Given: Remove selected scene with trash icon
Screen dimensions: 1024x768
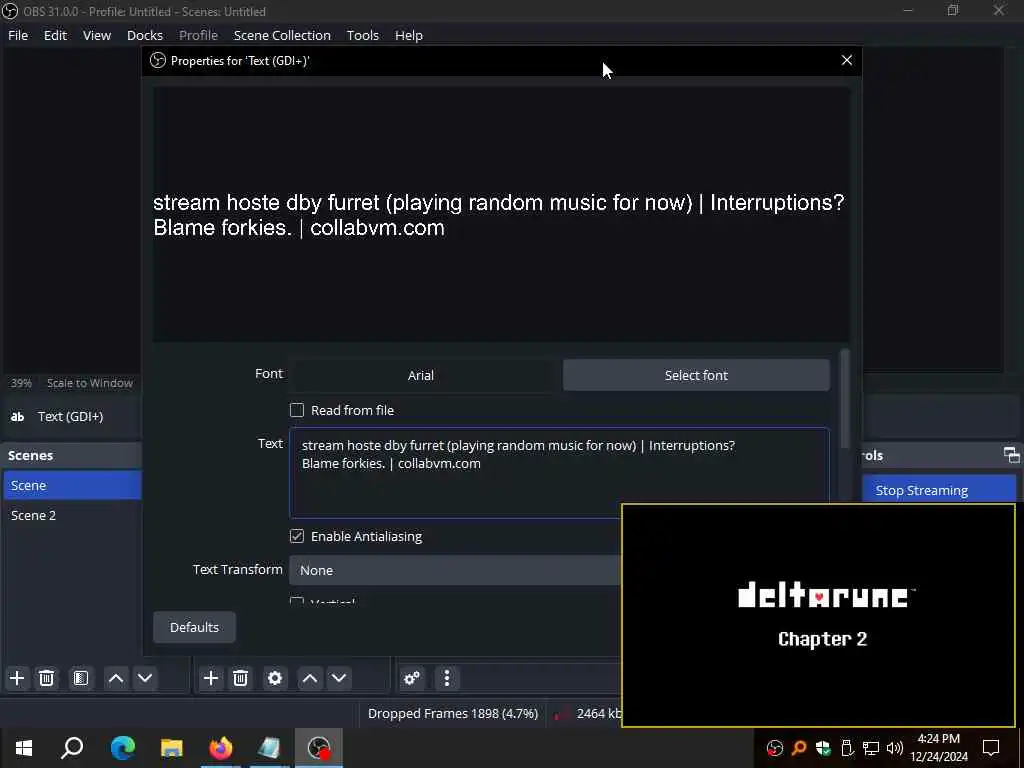Looking at the screenshot, I should click(x=46, y=678).
